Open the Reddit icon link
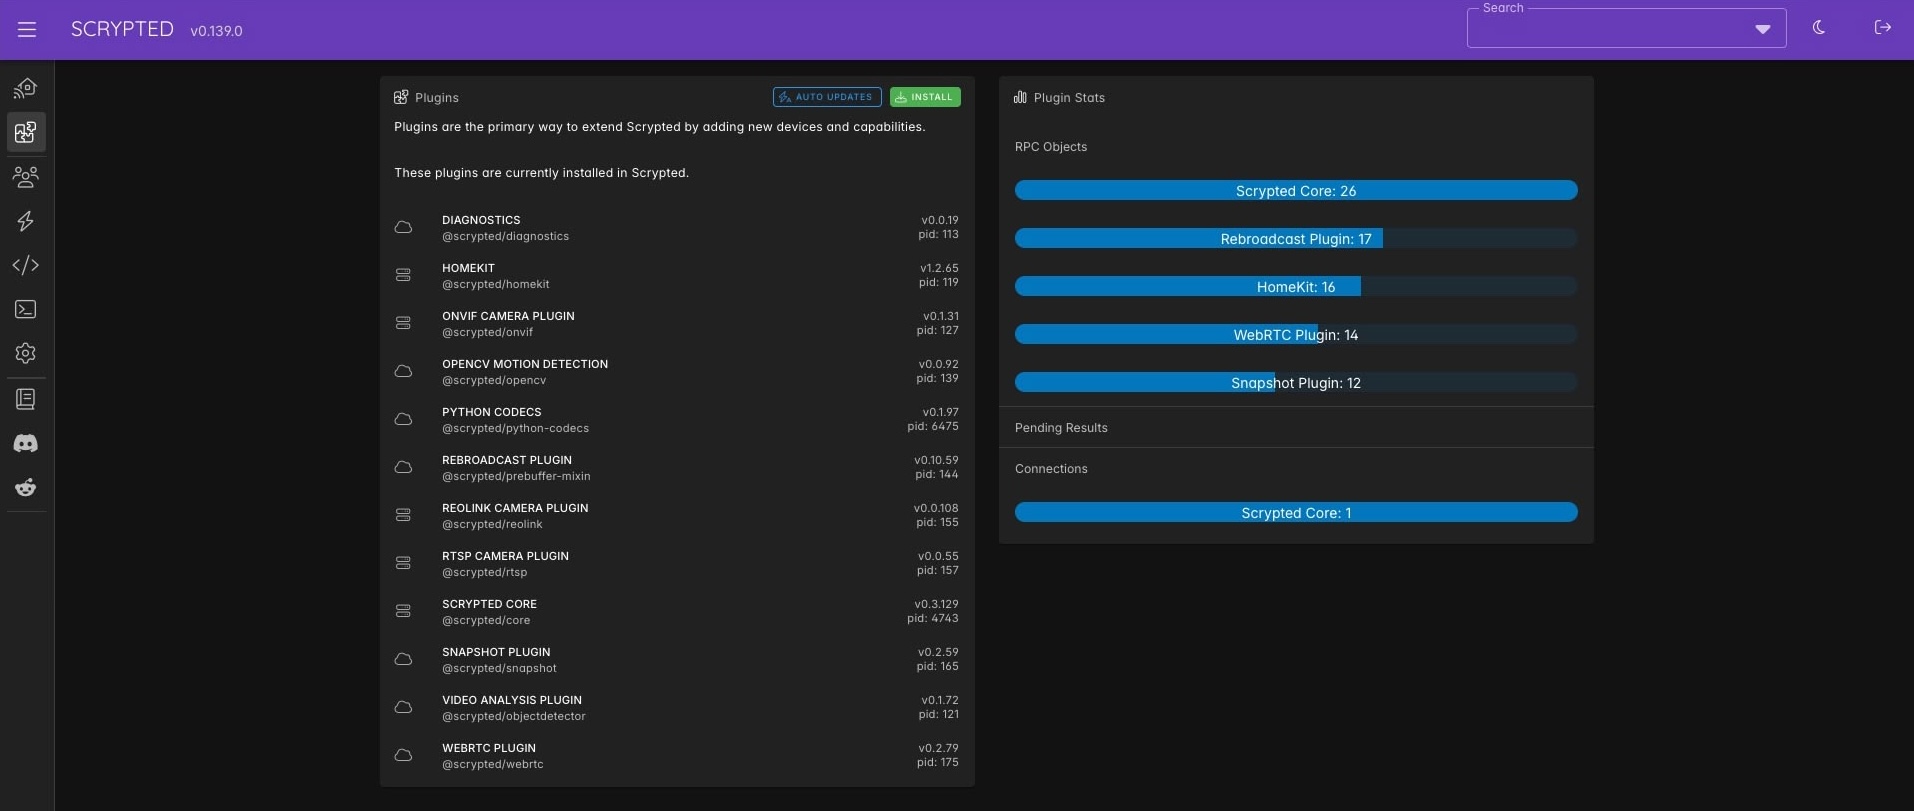 pos(26,487)
